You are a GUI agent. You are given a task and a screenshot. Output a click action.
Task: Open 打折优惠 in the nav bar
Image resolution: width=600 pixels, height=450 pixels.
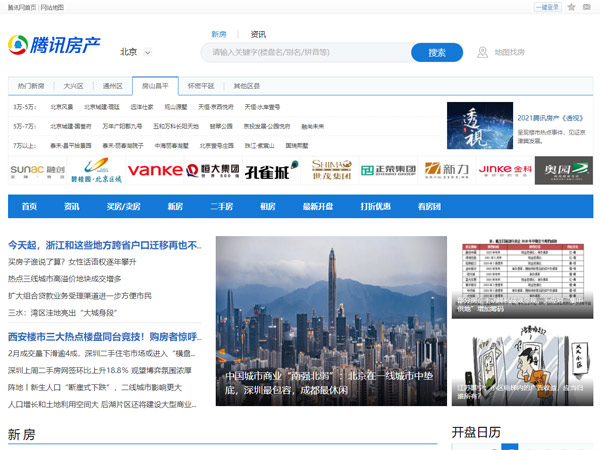[375, 207]
